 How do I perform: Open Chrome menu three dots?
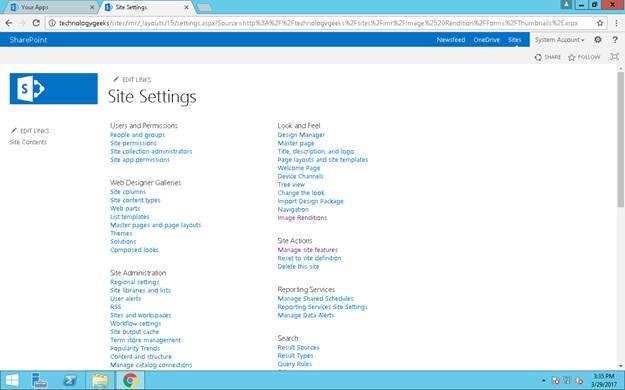pyautogui.click(x=616, y=23)
